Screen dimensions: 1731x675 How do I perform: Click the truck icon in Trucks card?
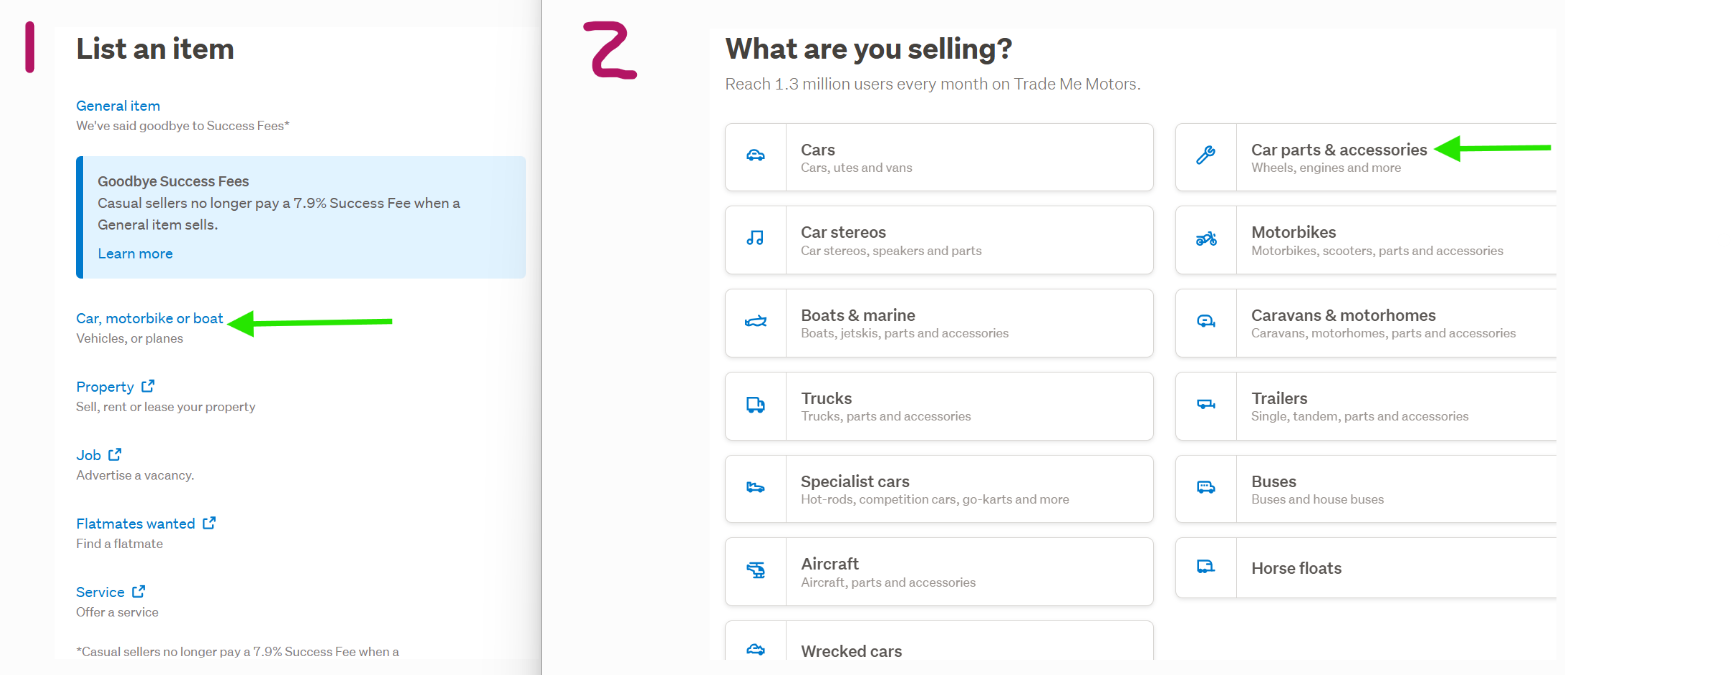coord(756,404)
